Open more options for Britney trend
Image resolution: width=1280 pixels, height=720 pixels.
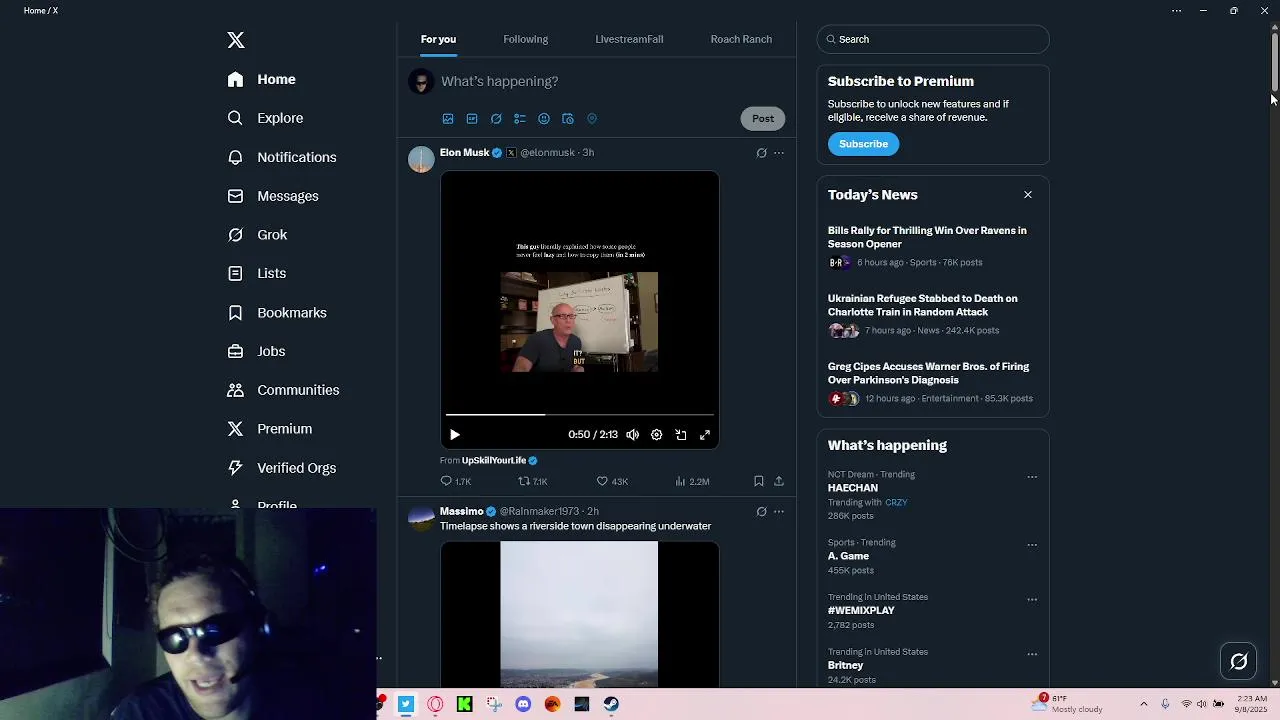pyautogui.click(x=1032, y=655)
